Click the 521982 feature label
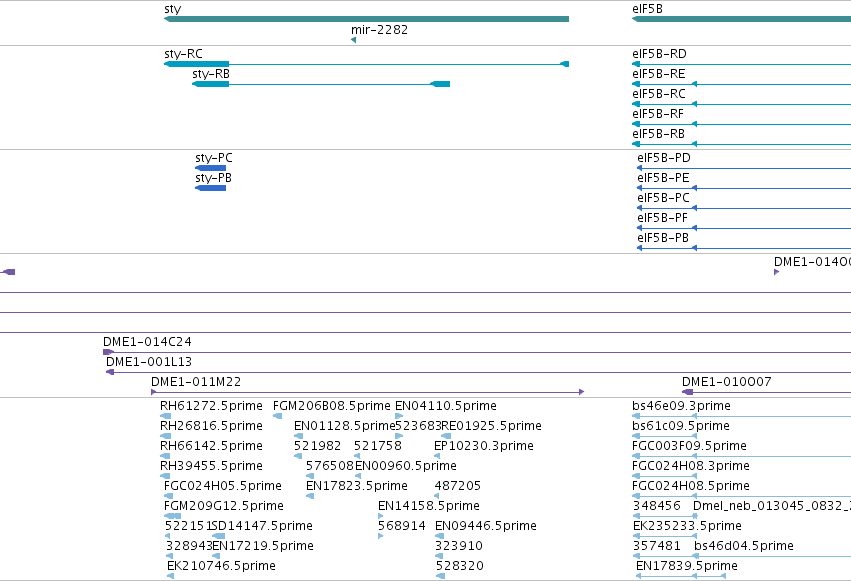 tap(317, 446)
